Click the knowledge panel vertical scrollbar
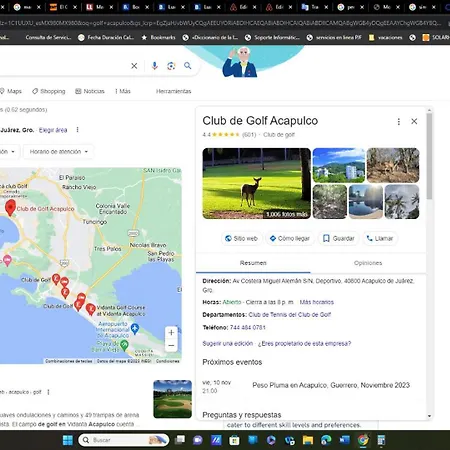450x450 pixels. pos(429,156)
